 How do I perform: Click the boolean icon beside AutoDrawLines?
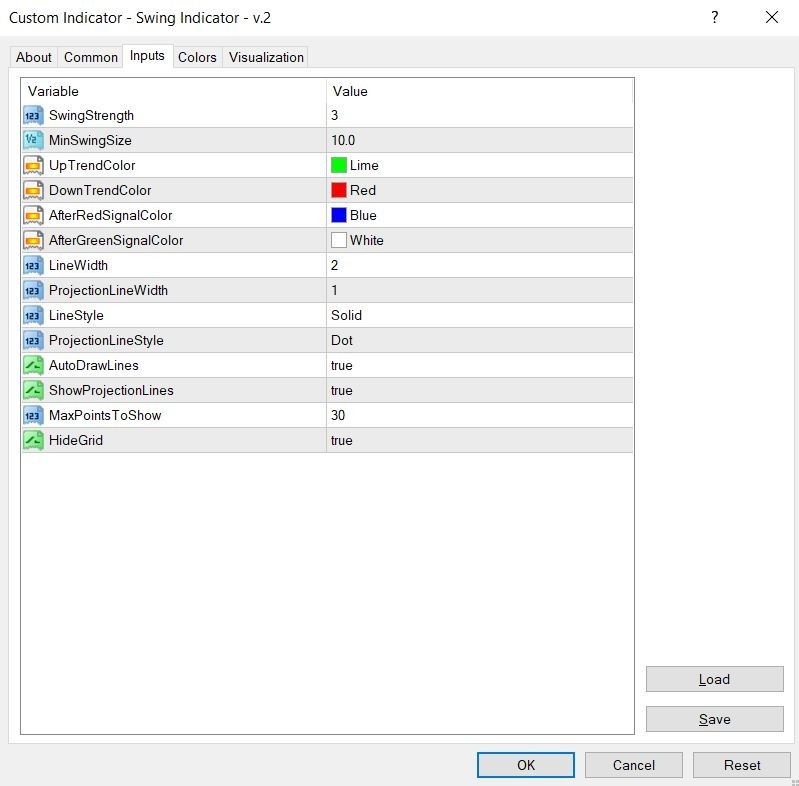(33, 365)
